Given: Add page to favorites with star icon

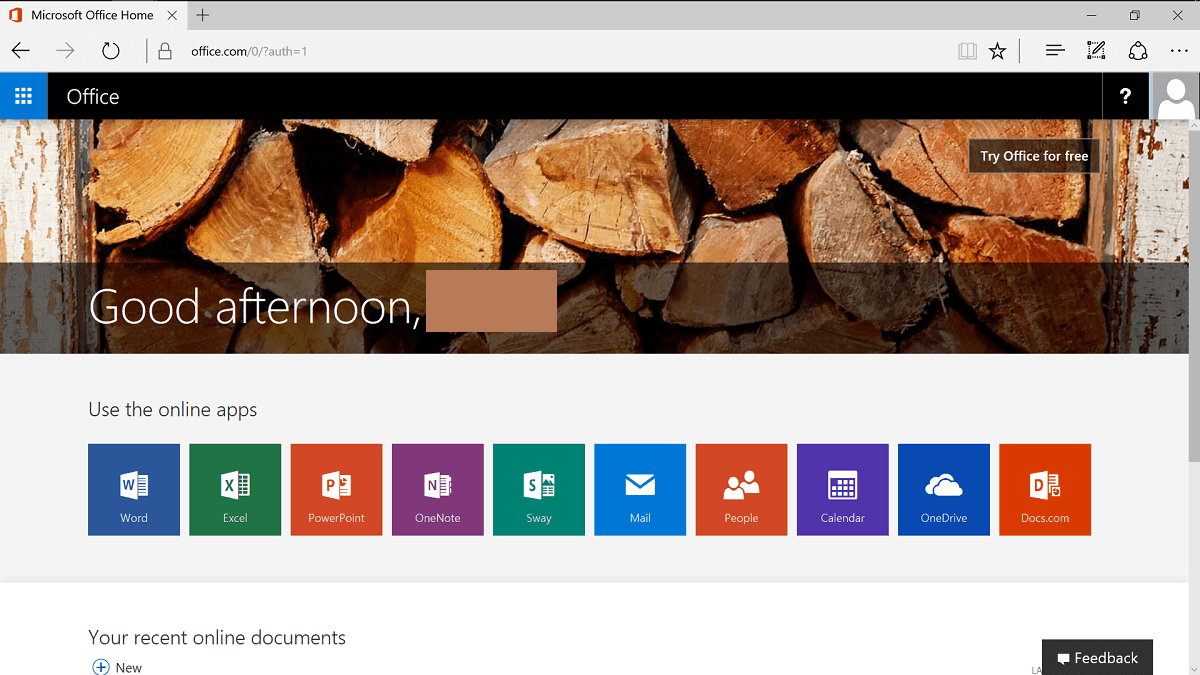Looking at the screenshot, I should click(997, 51).
